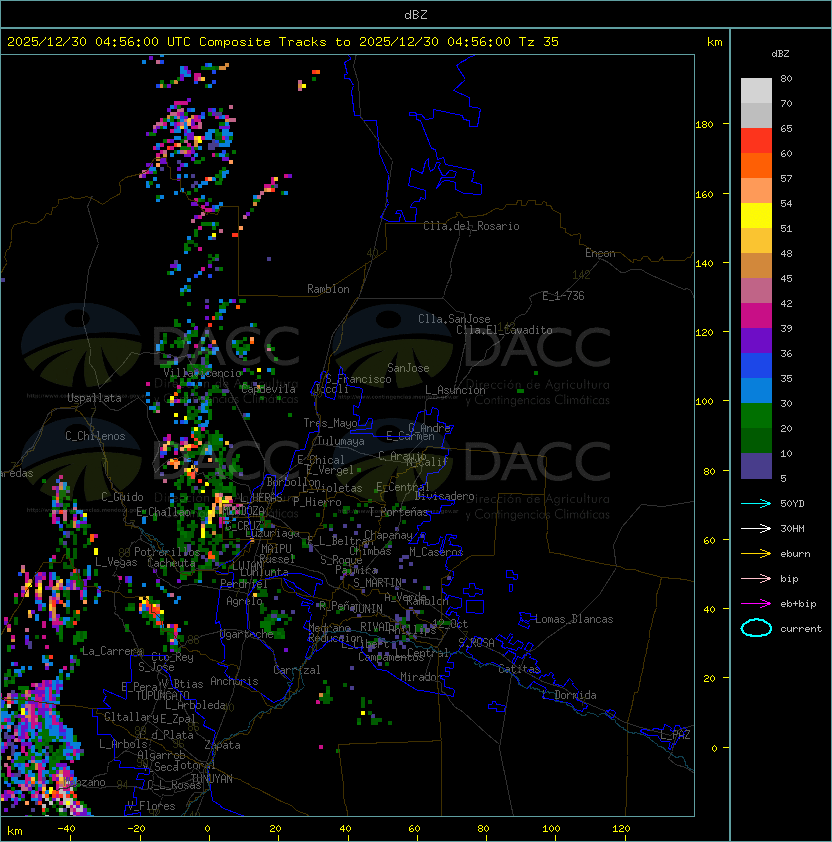The width and height of the screenshot is (832, 842).
Task: Select the dark green 10-20 dBZ swatch
Action: [756, 440]
